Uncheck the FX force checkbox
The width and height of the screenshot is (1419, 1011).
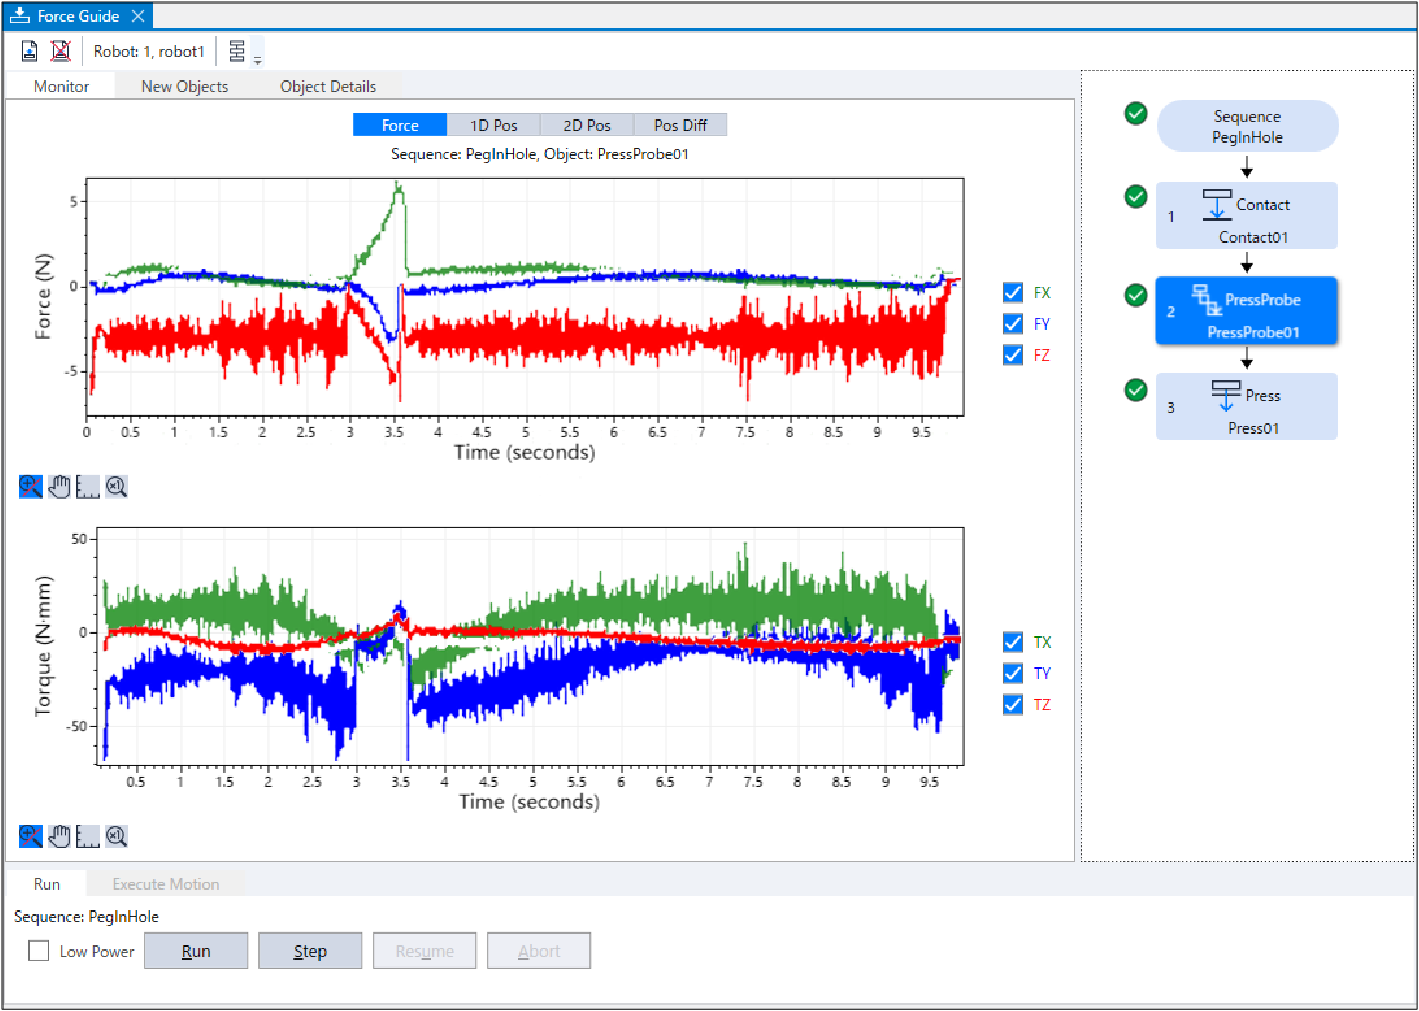point(1013,292)
